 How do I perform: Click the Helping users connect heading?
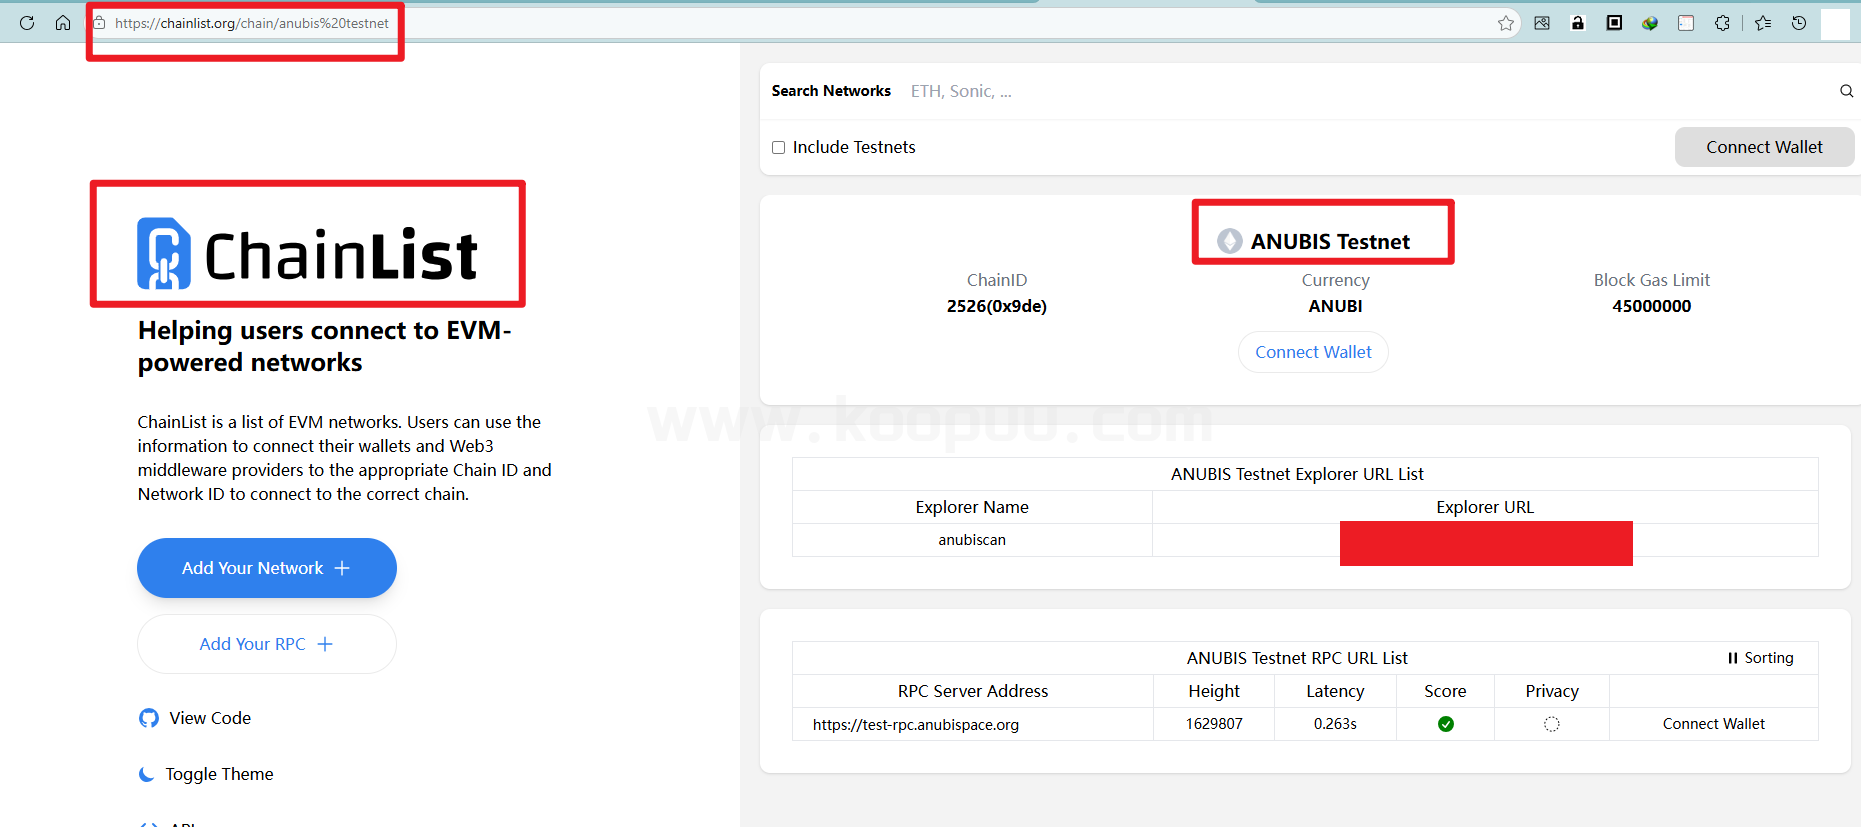(325, 346)
